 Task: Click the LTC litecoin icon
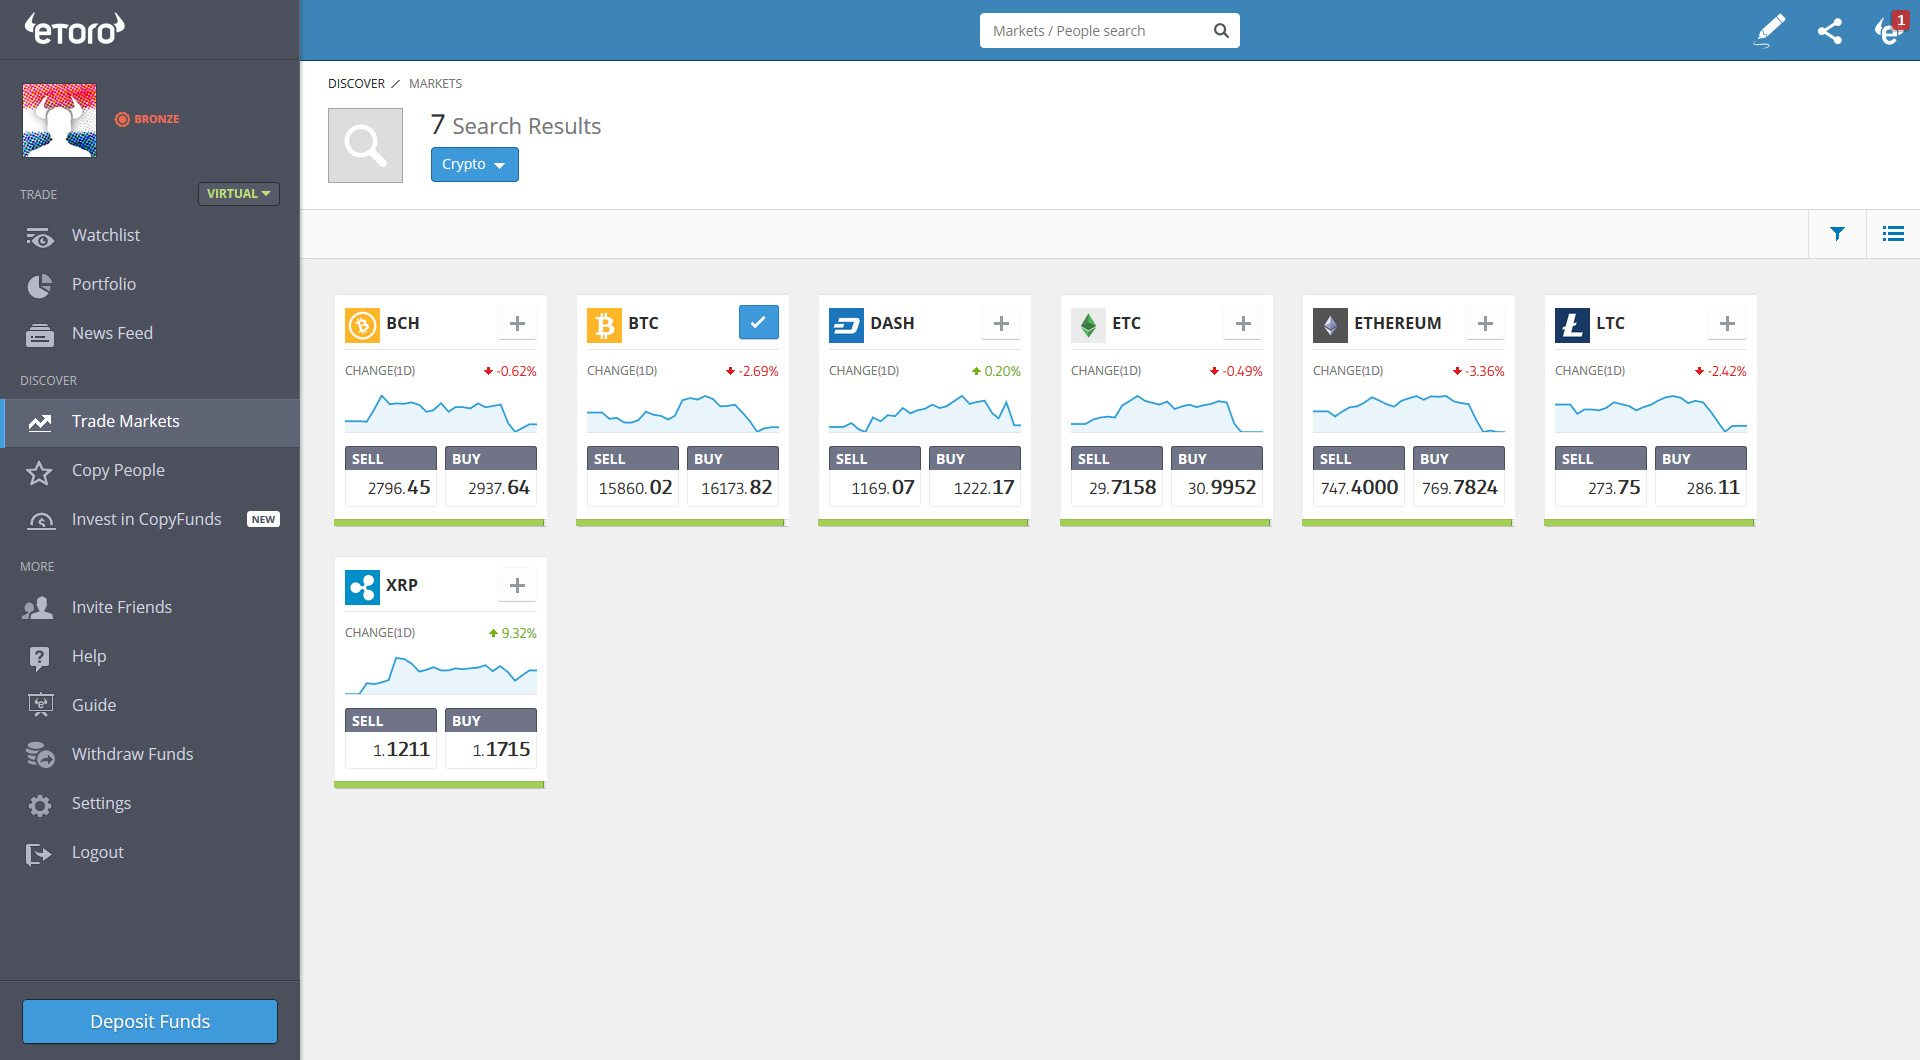[1572, 324]
